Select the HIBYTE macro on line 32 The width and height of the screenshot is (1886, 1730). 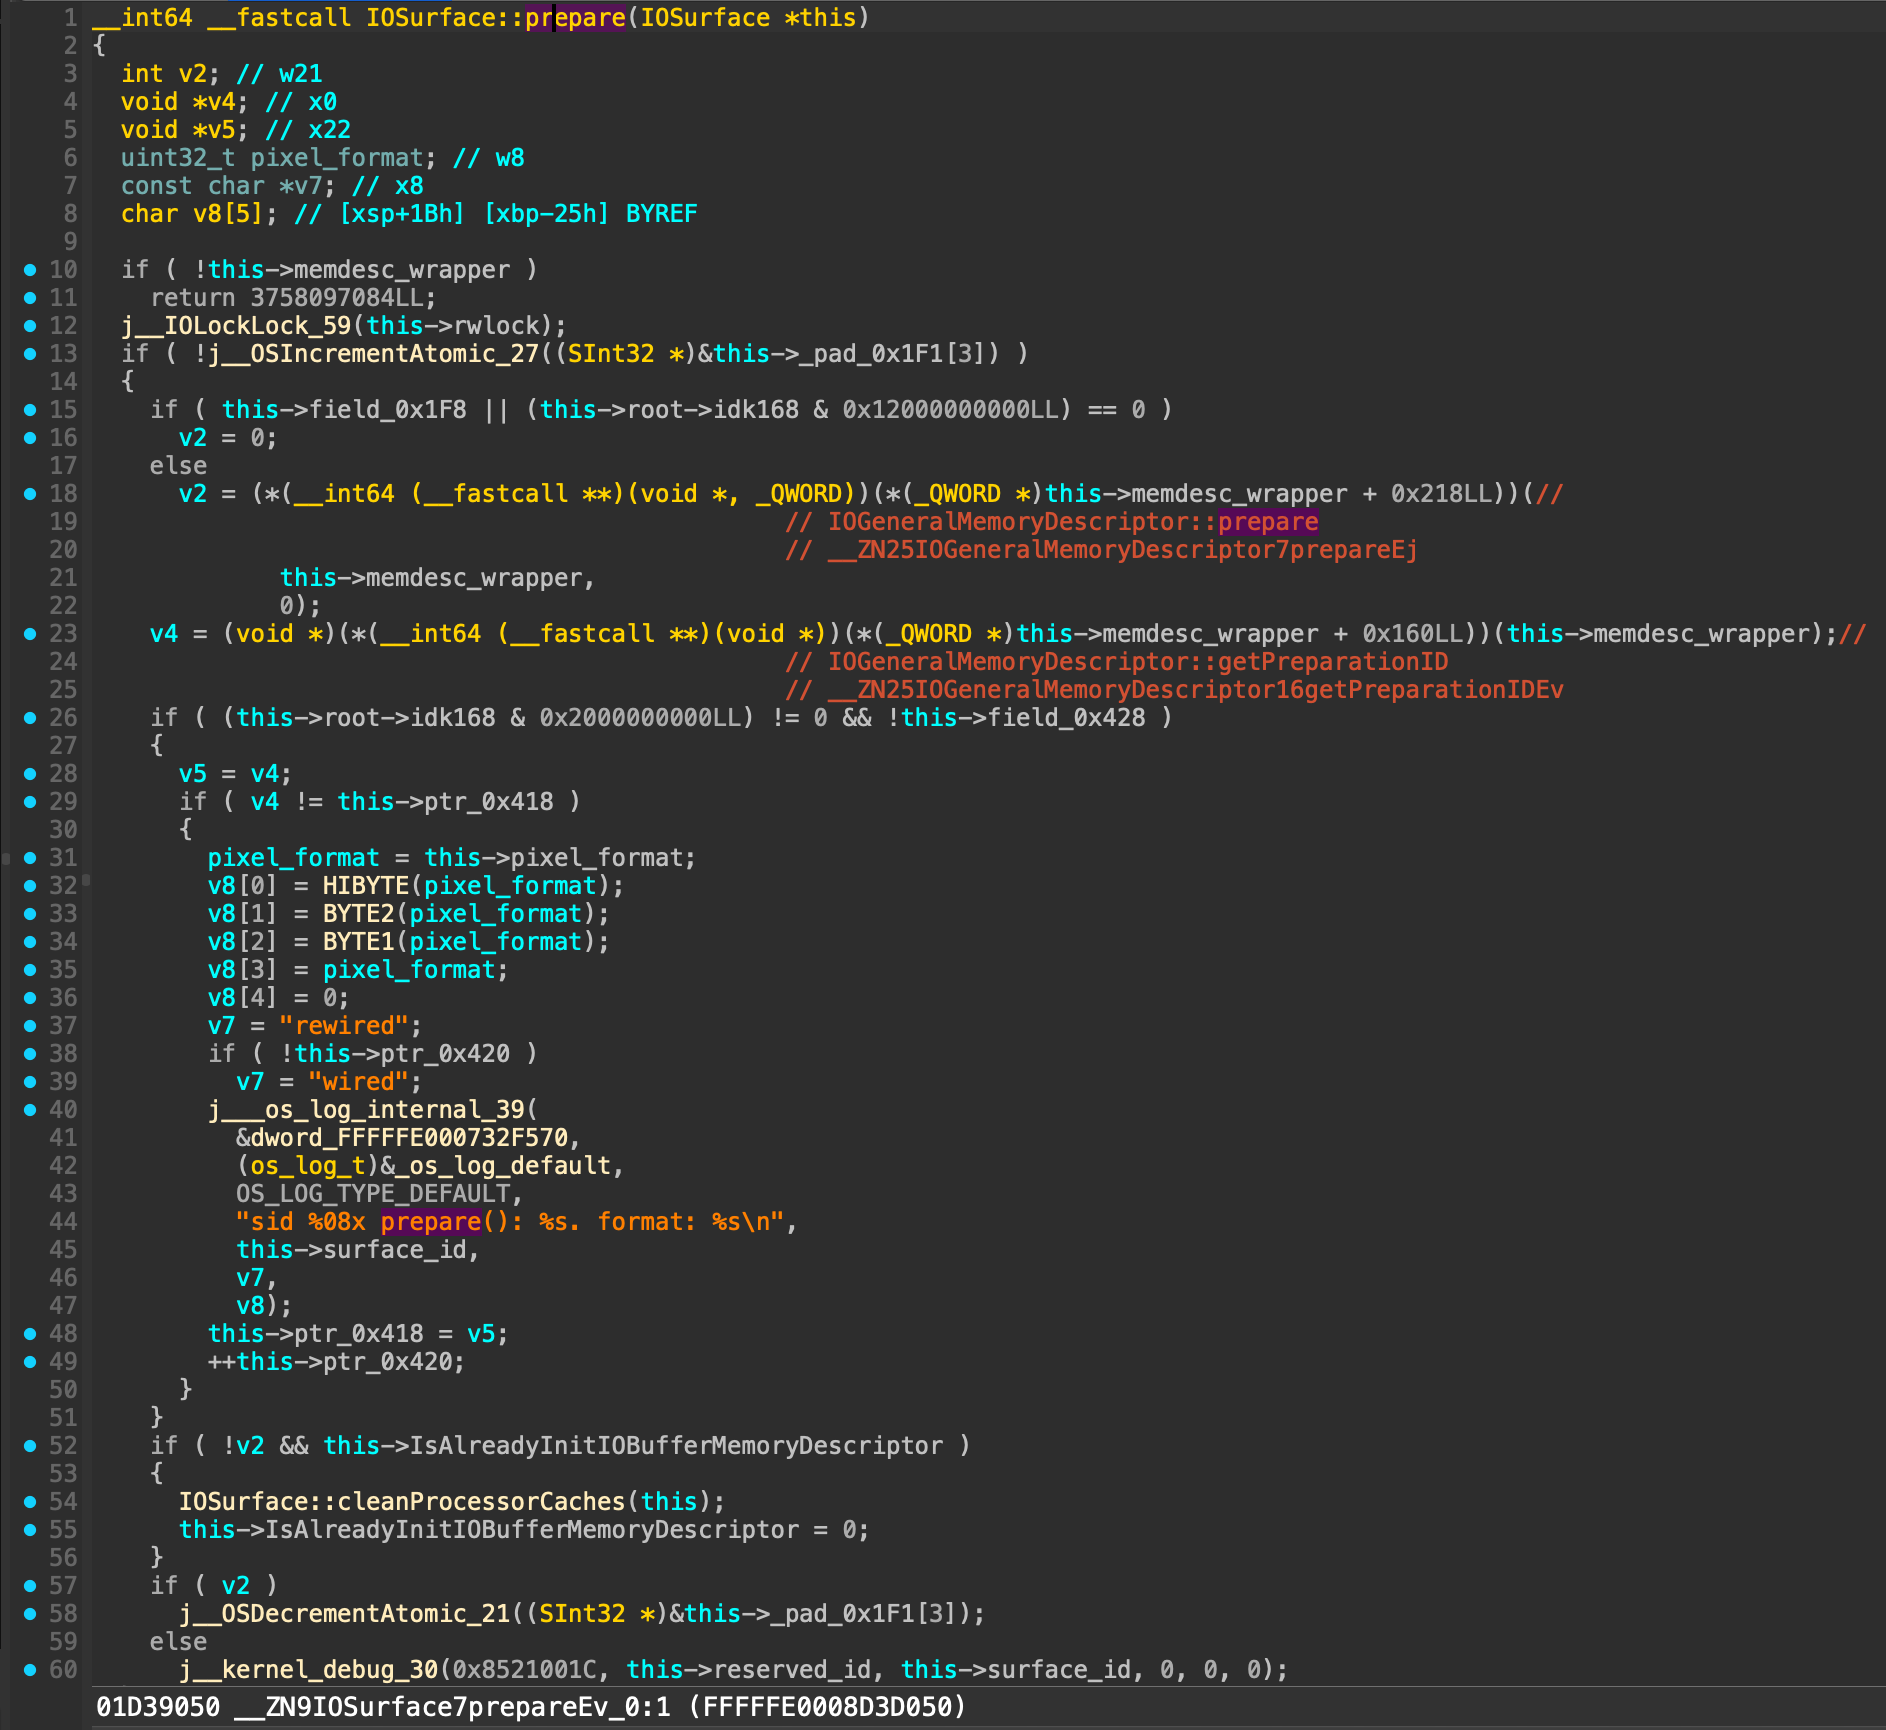pyautogui.click(x=366, y=885)
